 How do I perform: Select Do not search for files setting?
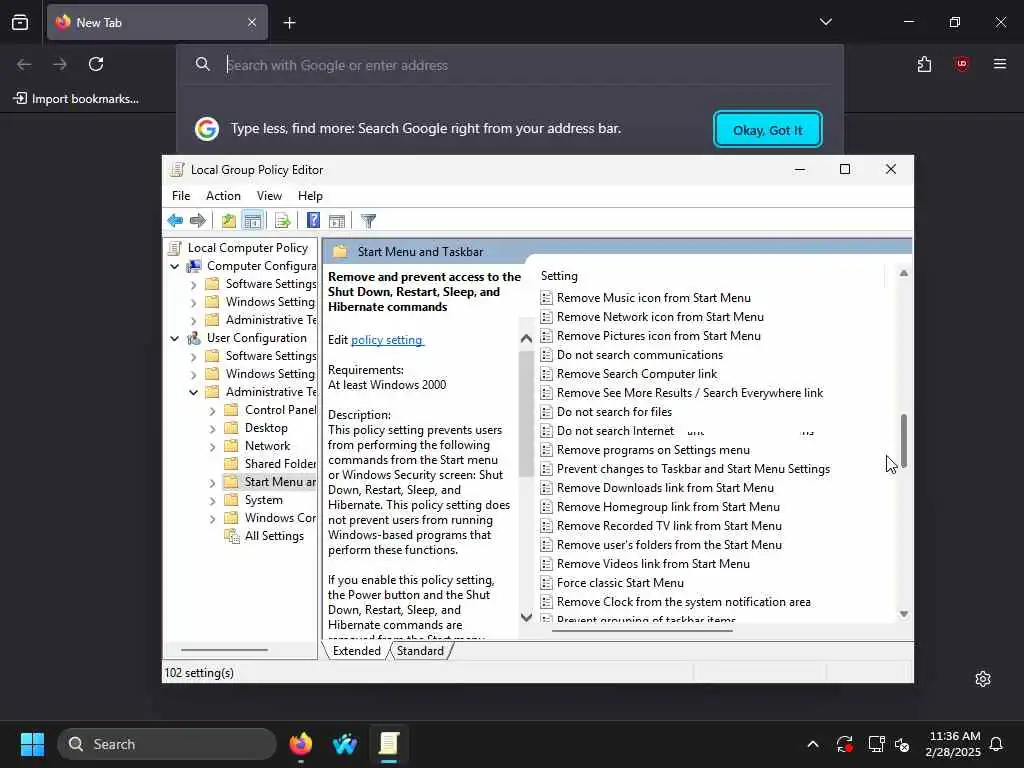pyautogui.click(x=614, y=412)
